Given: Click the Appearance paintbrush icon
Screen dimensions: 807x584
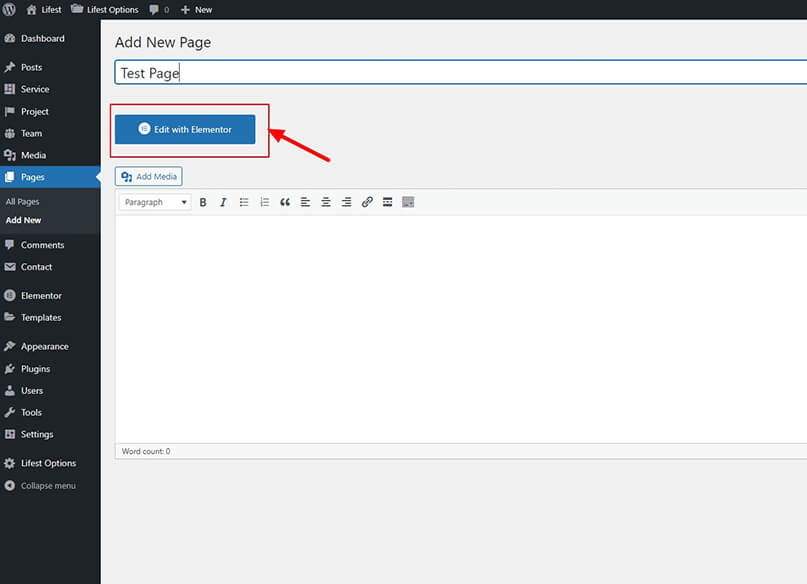Looking at the screenshot, I should (x=10, y=346).
